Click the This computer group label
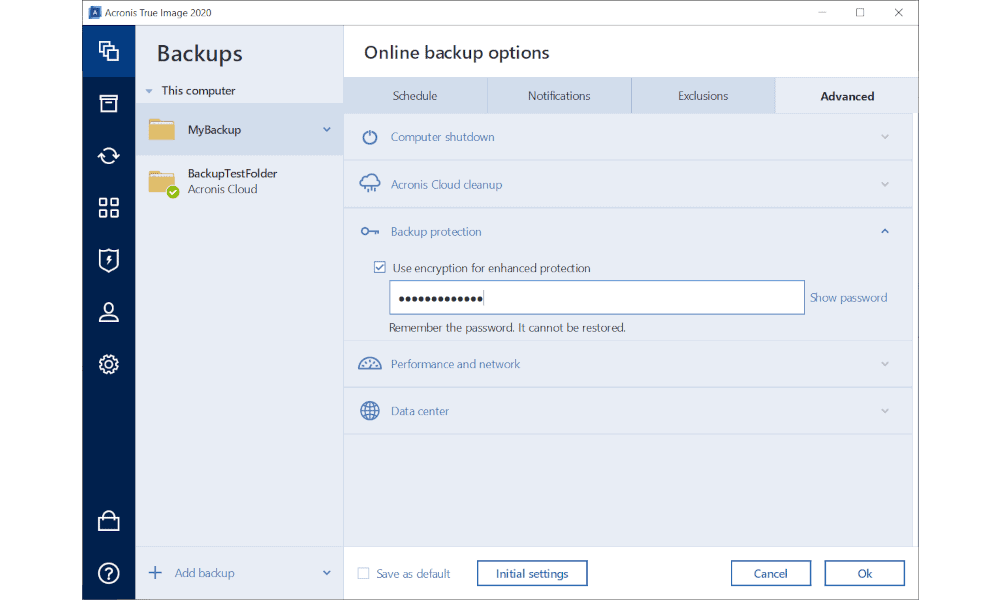Viewport: 1000px width, 600px height. (198, 91)
